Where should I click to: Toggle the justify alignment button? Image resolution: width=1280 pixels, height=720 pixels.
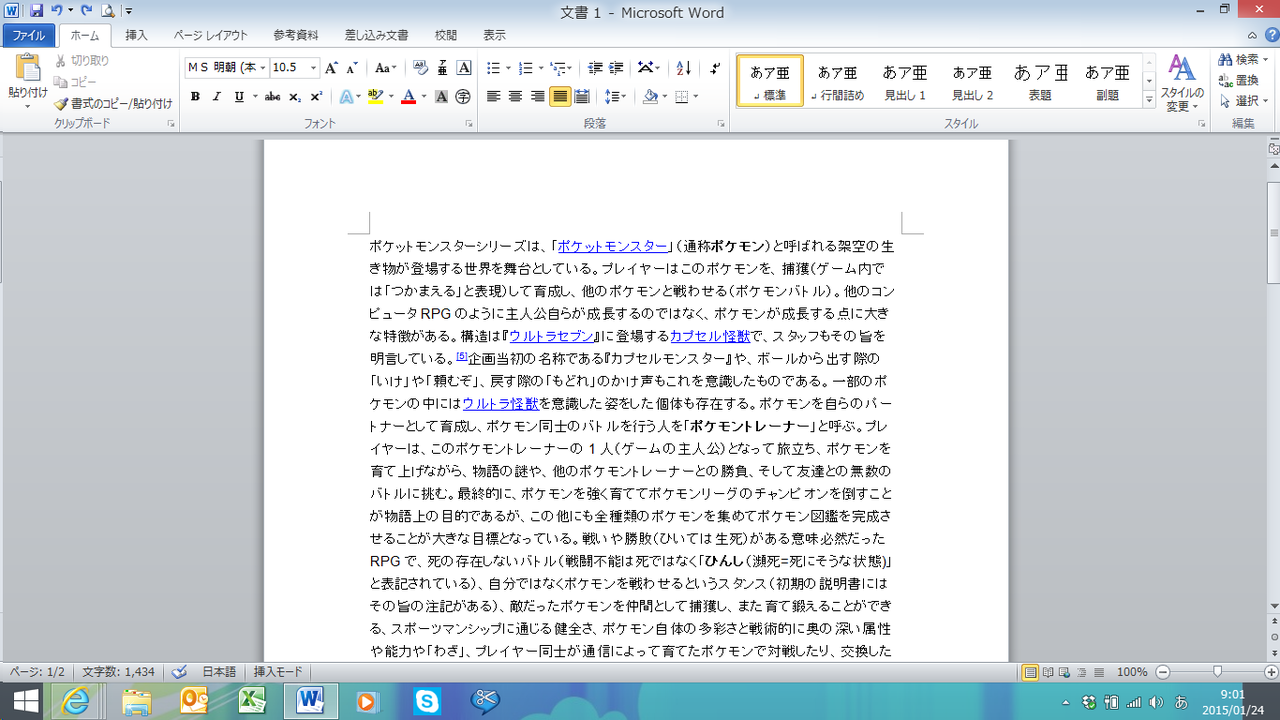pos(560,97)
